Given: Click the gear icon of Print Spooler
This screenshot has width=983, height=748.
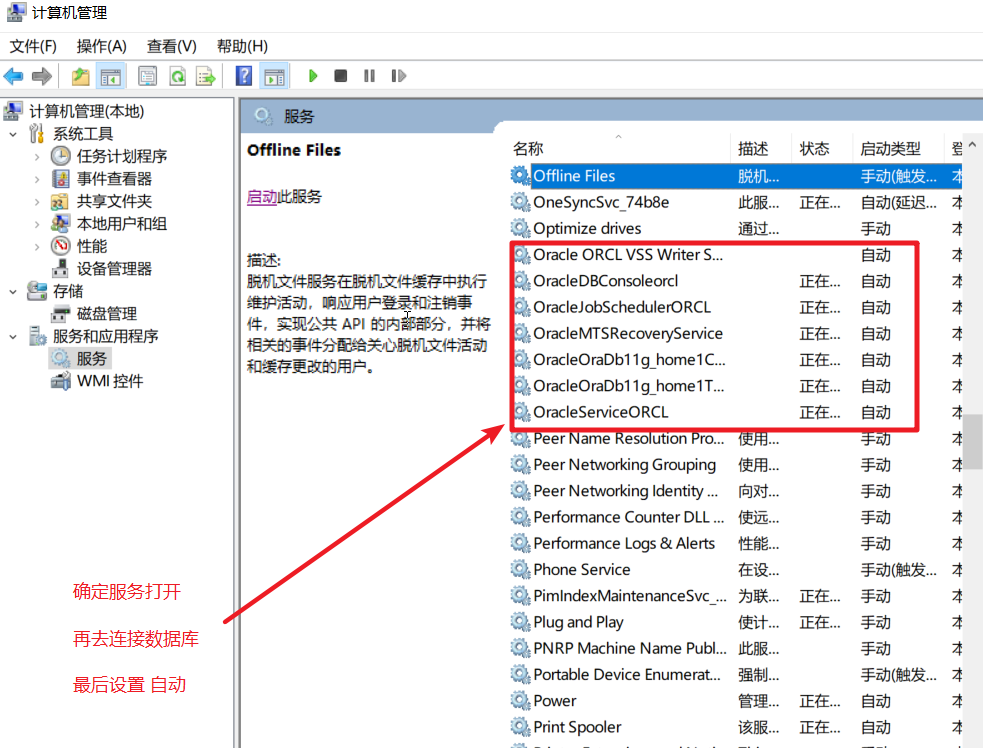Looking at the screenshot, I should [x=520, y=727].
